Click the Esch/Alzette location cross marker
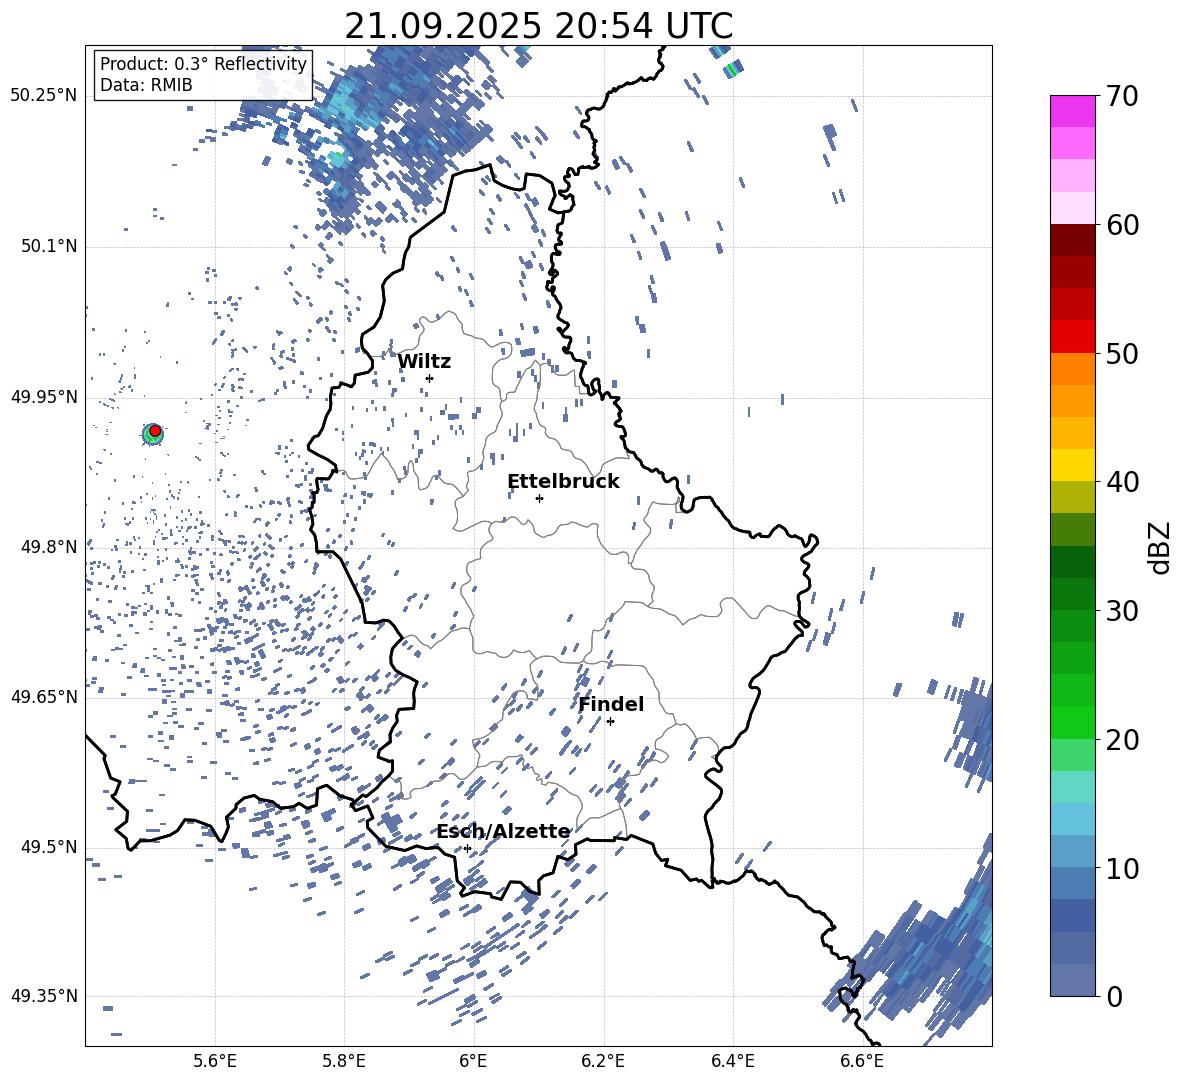This screenshot has height=1081, width=1184. pos(467,848)
